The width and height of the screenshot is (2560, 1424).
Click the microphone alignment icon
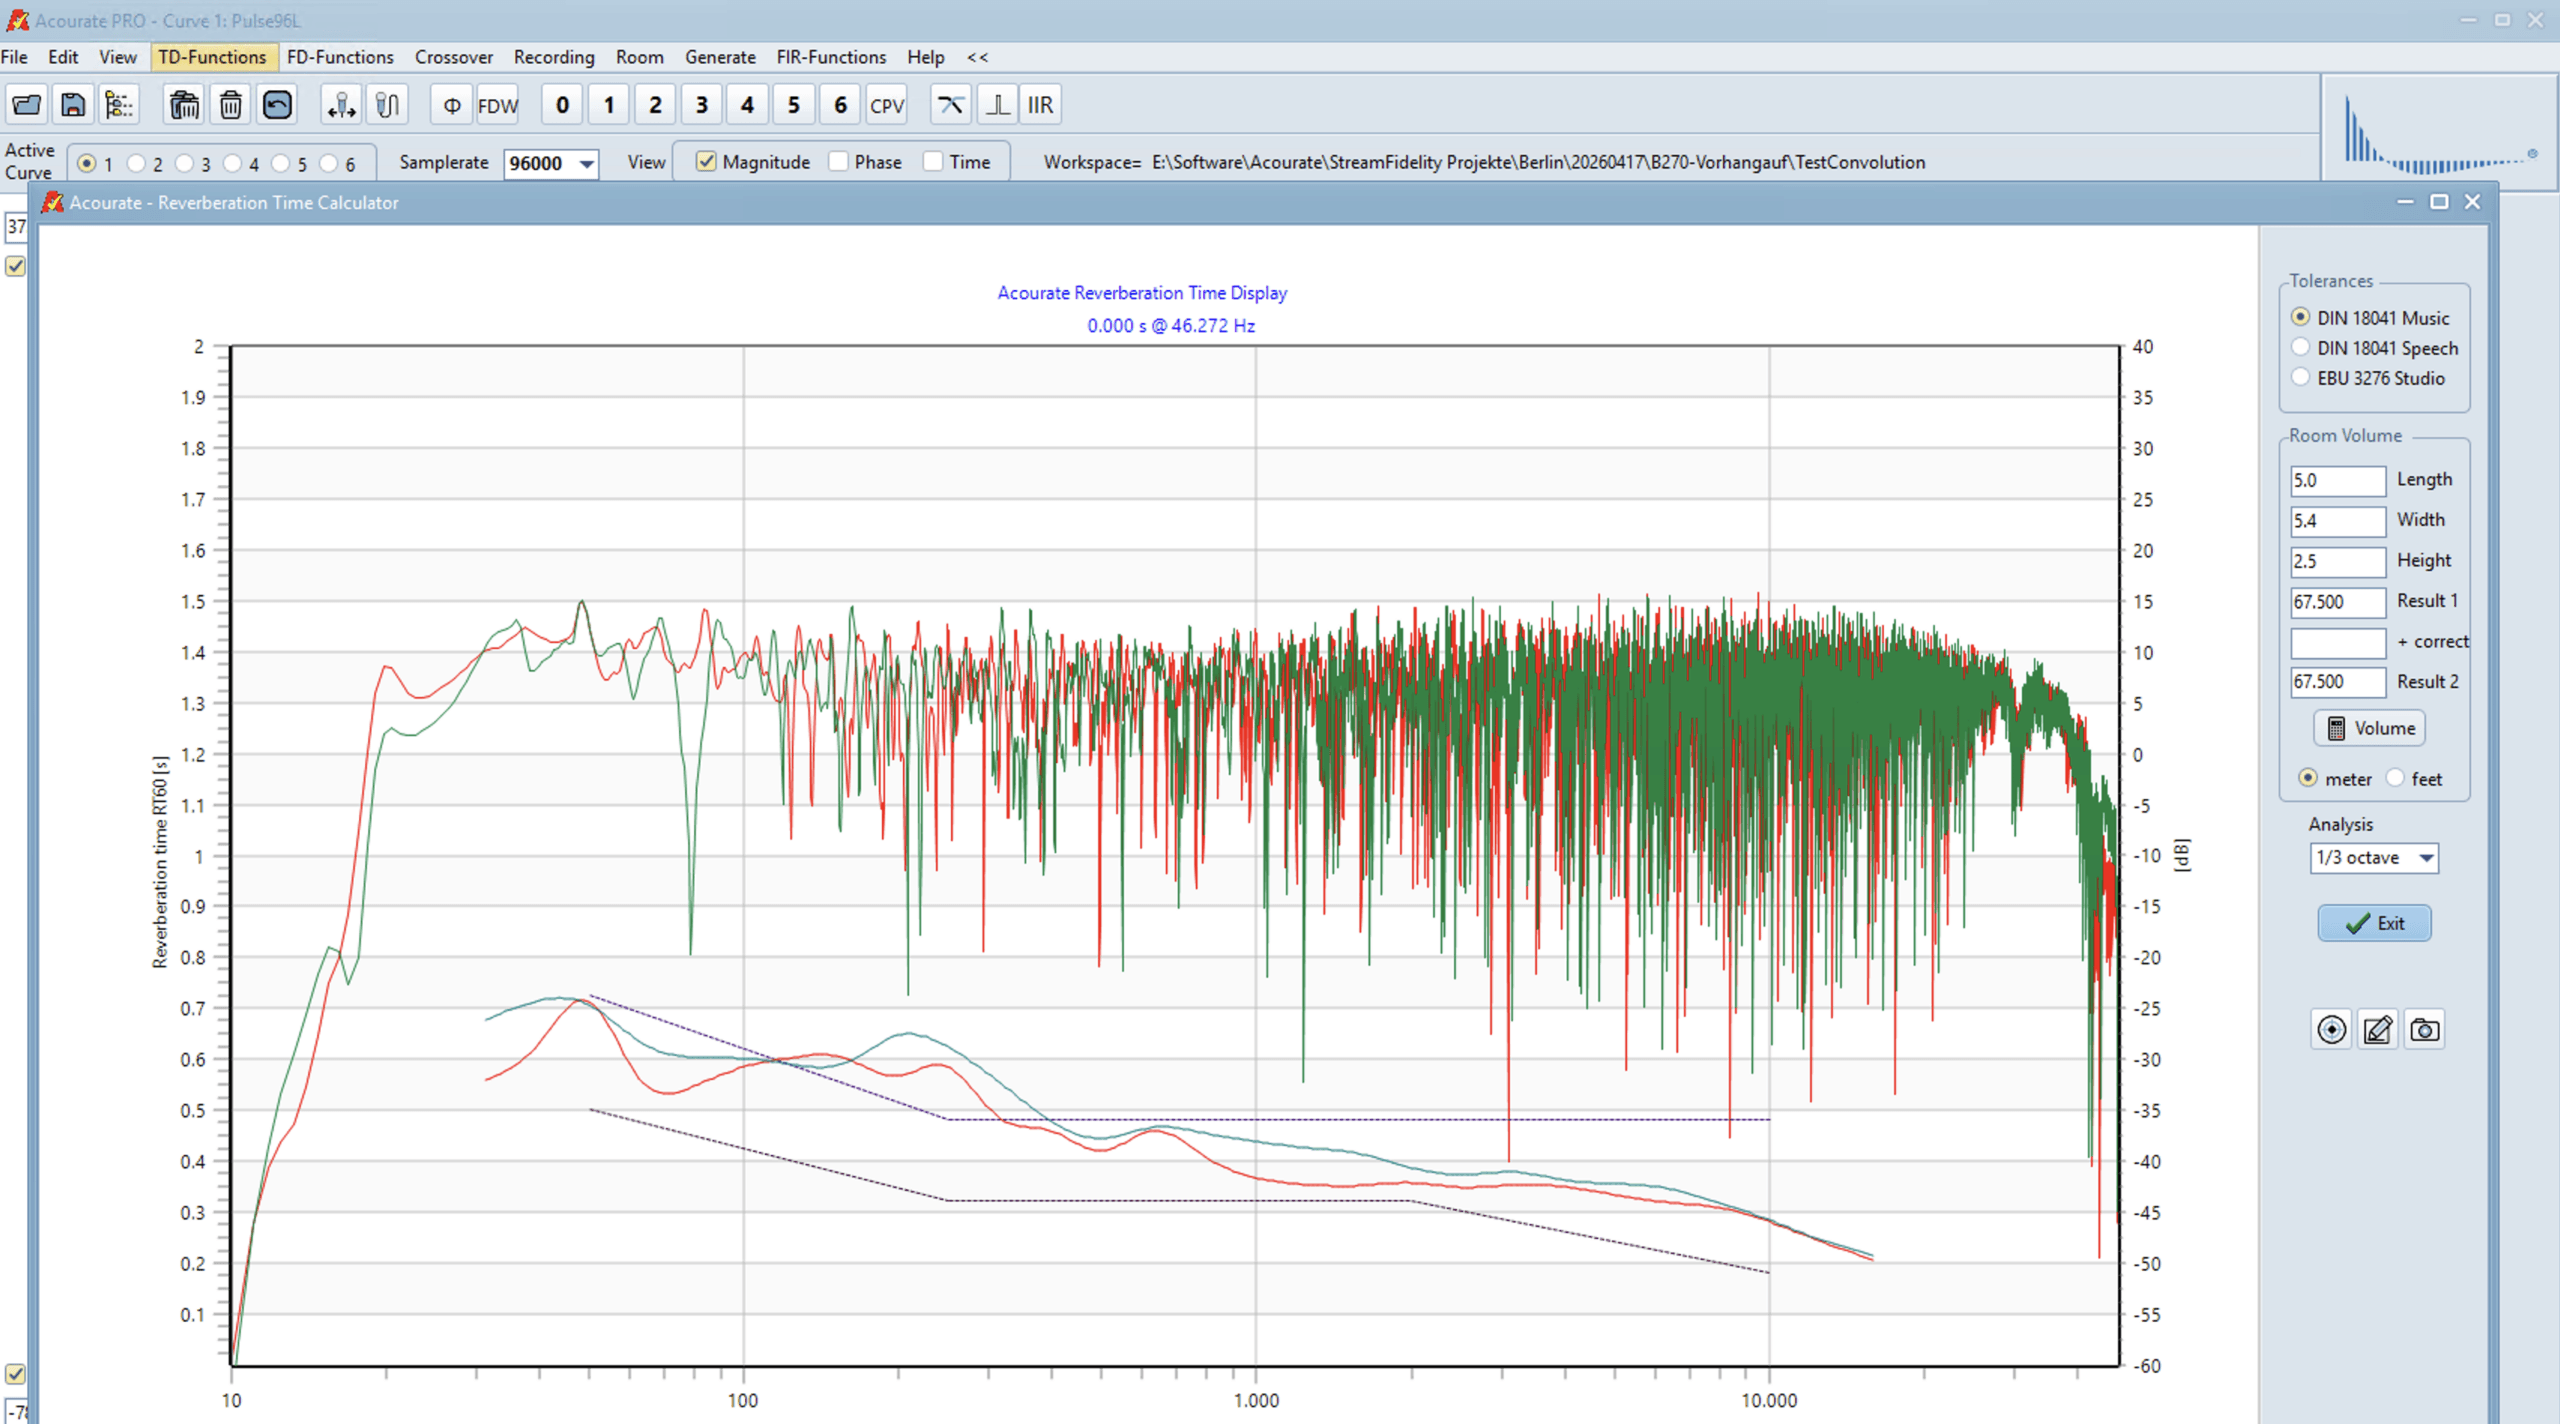point(341,105)
